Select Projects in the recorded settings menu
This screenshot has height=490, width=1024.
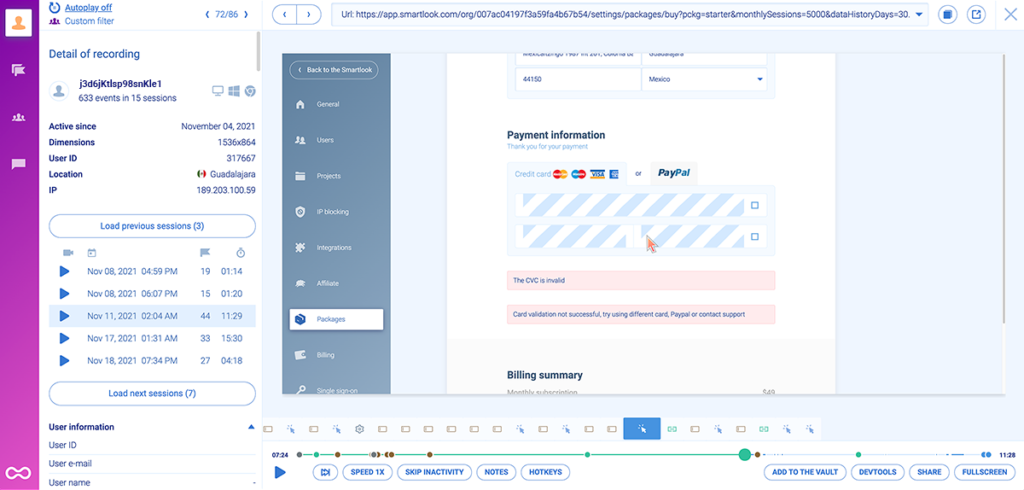[x=328, y=176]
